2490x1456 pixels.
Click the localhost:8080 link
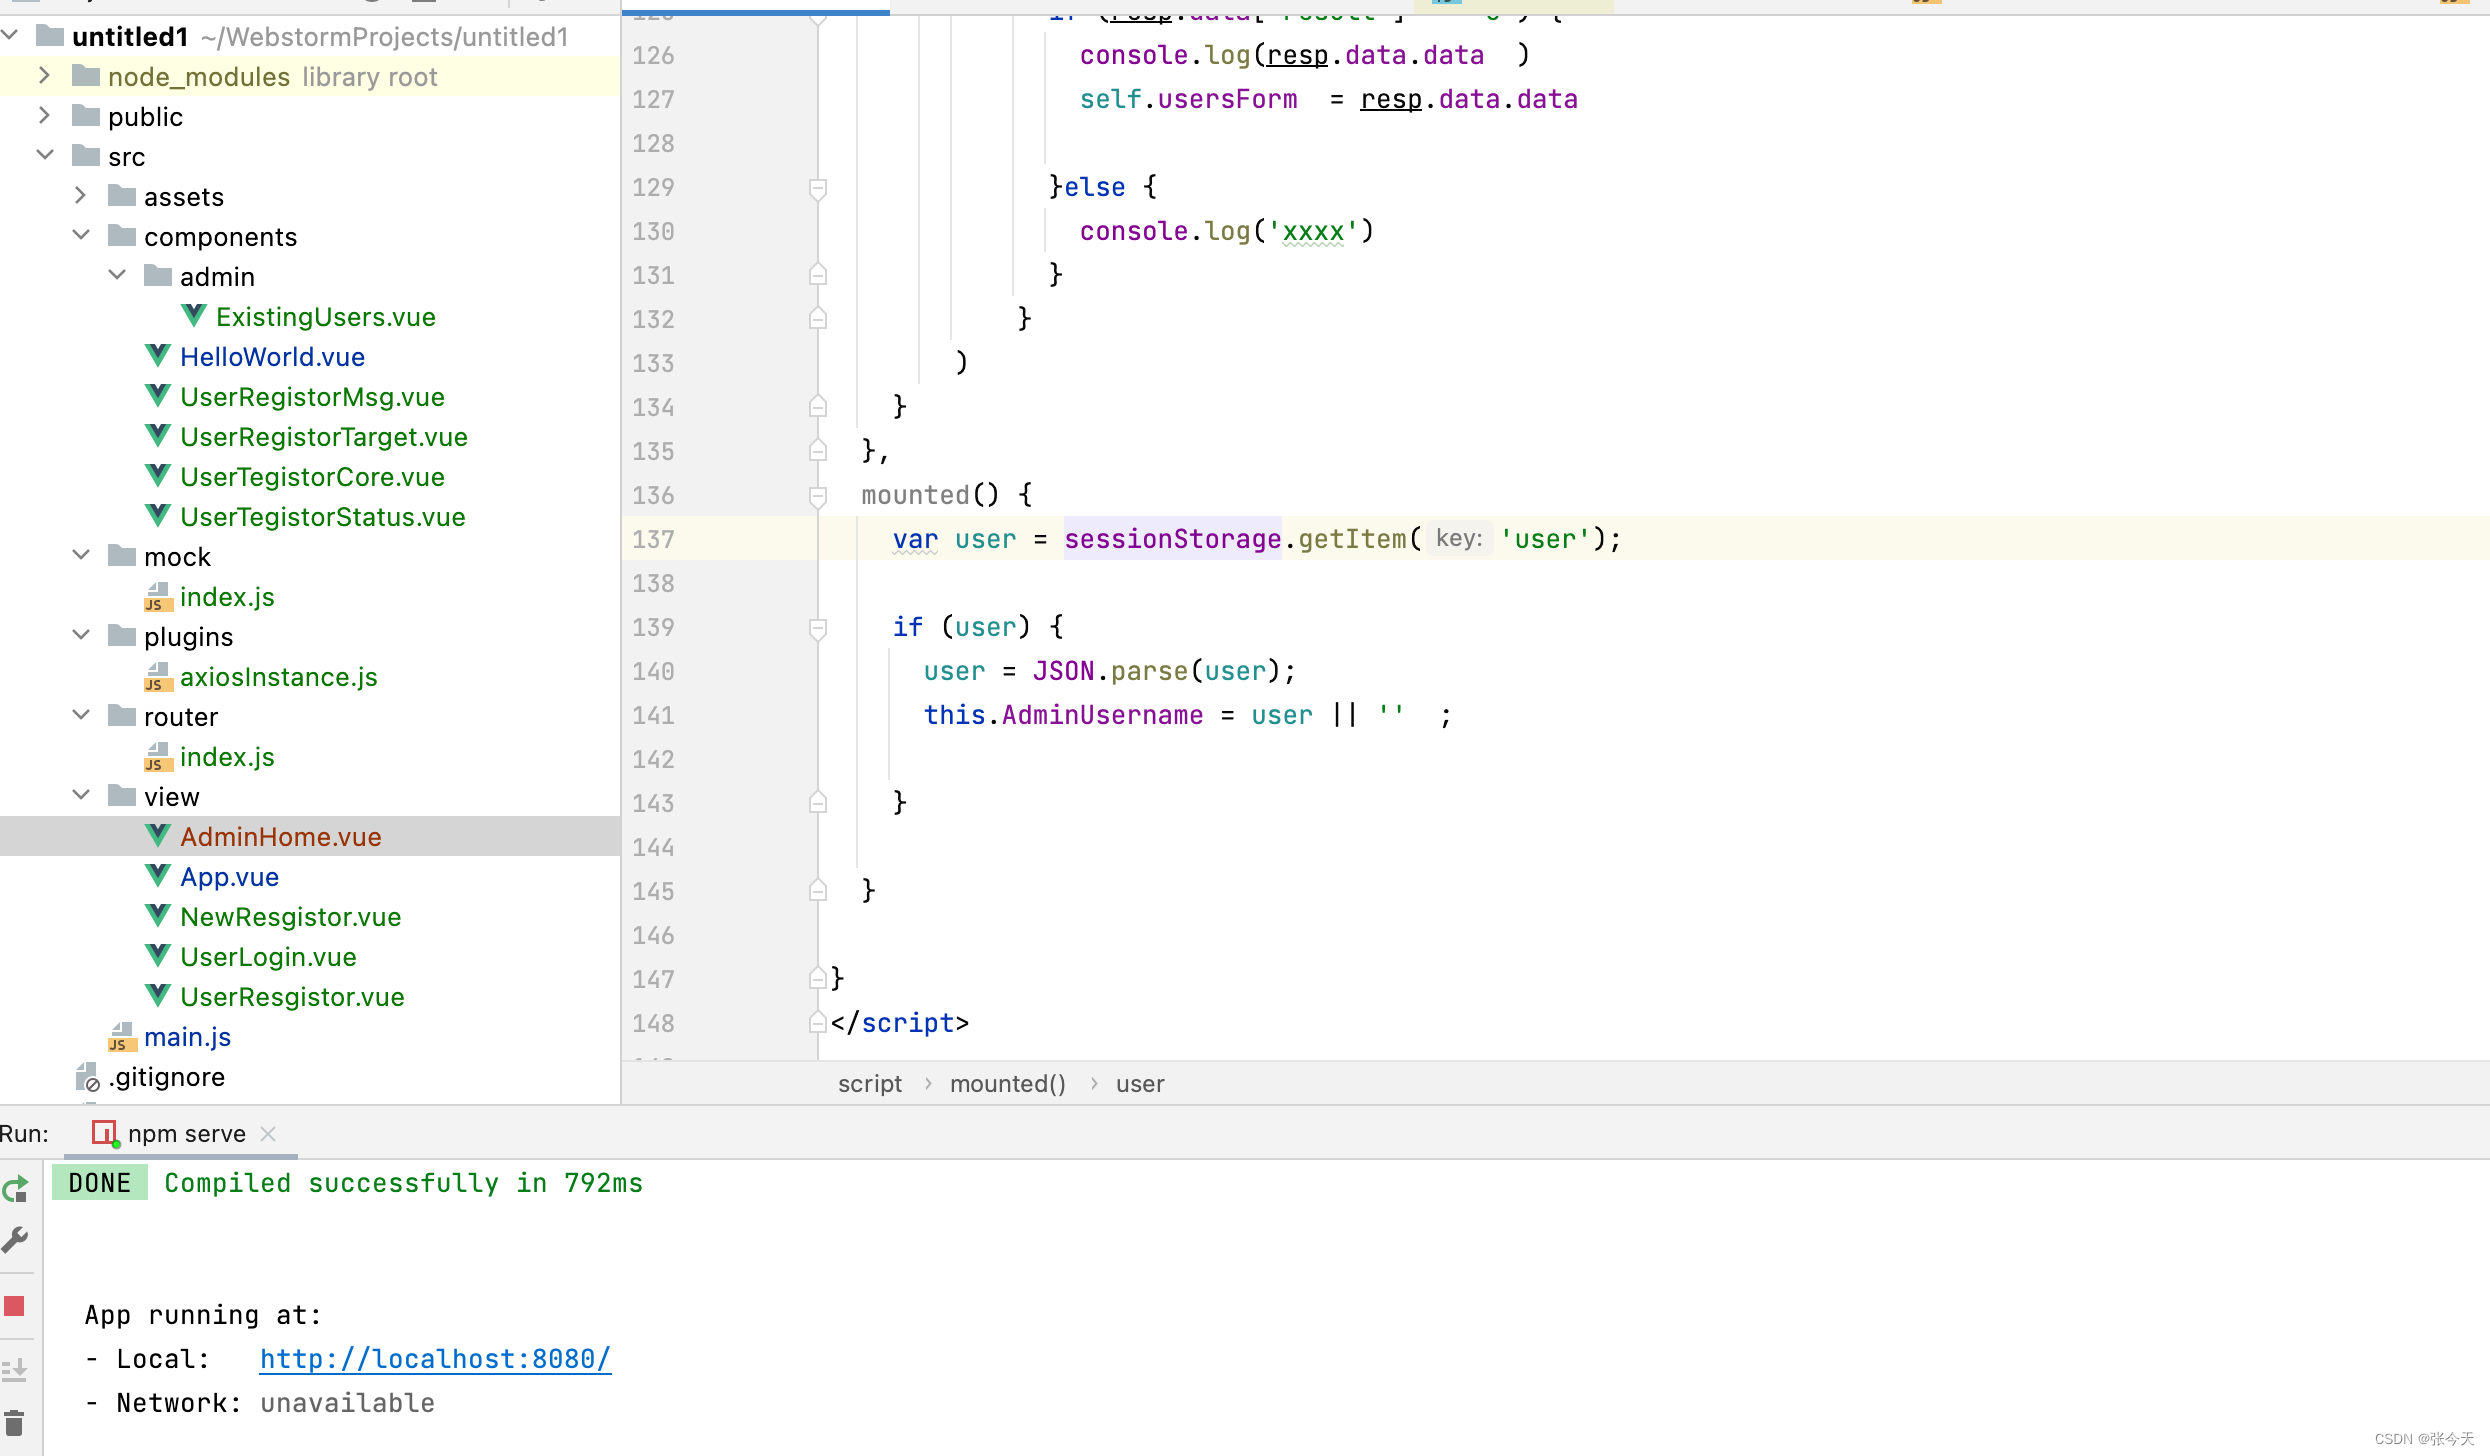click(x=435, y=1359)
